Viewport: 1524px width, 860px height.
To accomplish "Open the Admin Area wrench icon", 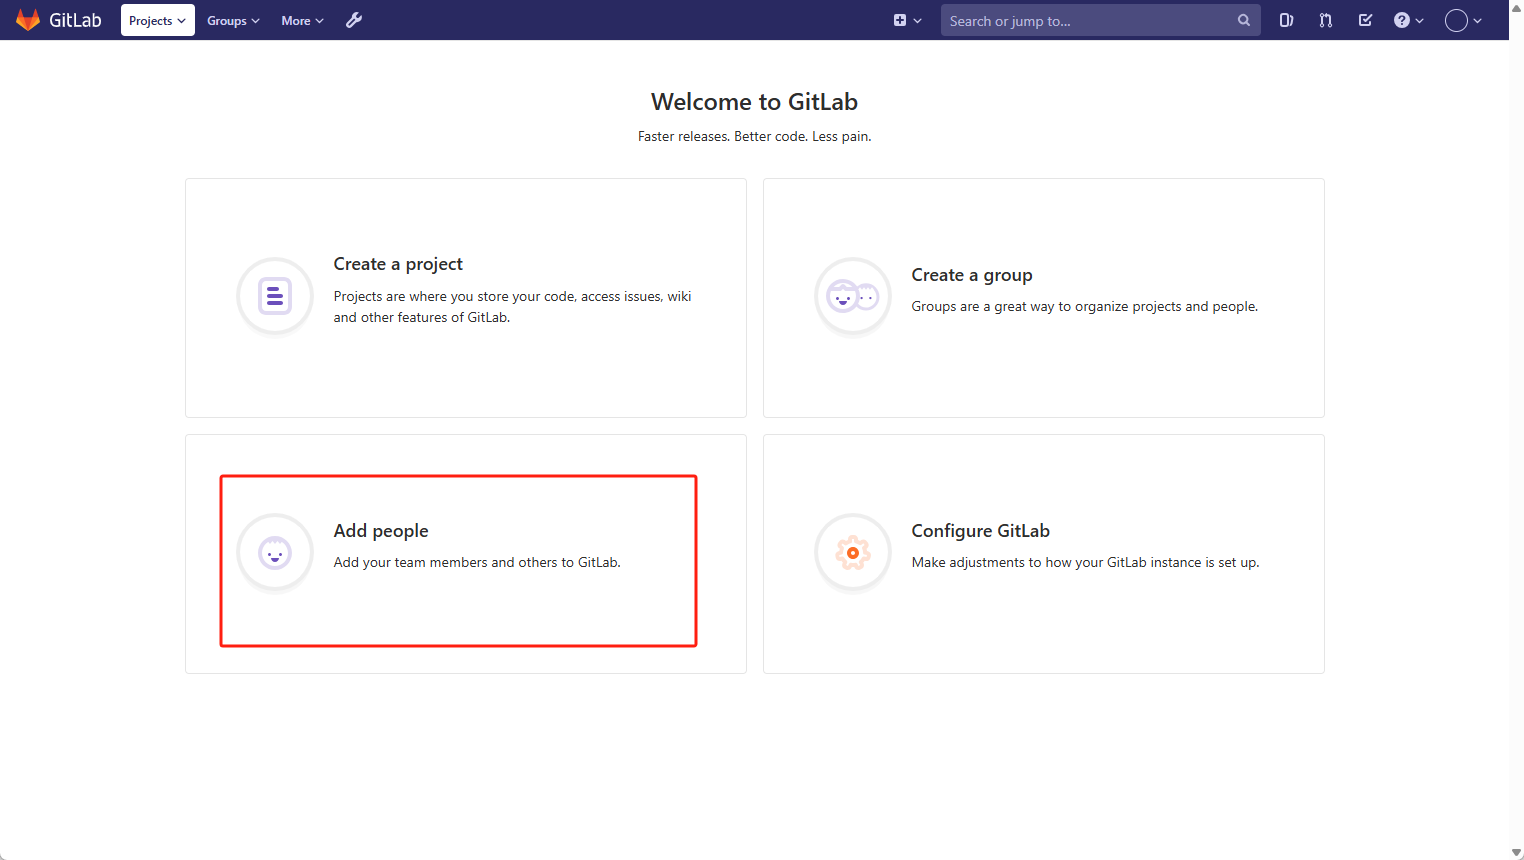I will [354, 20].
